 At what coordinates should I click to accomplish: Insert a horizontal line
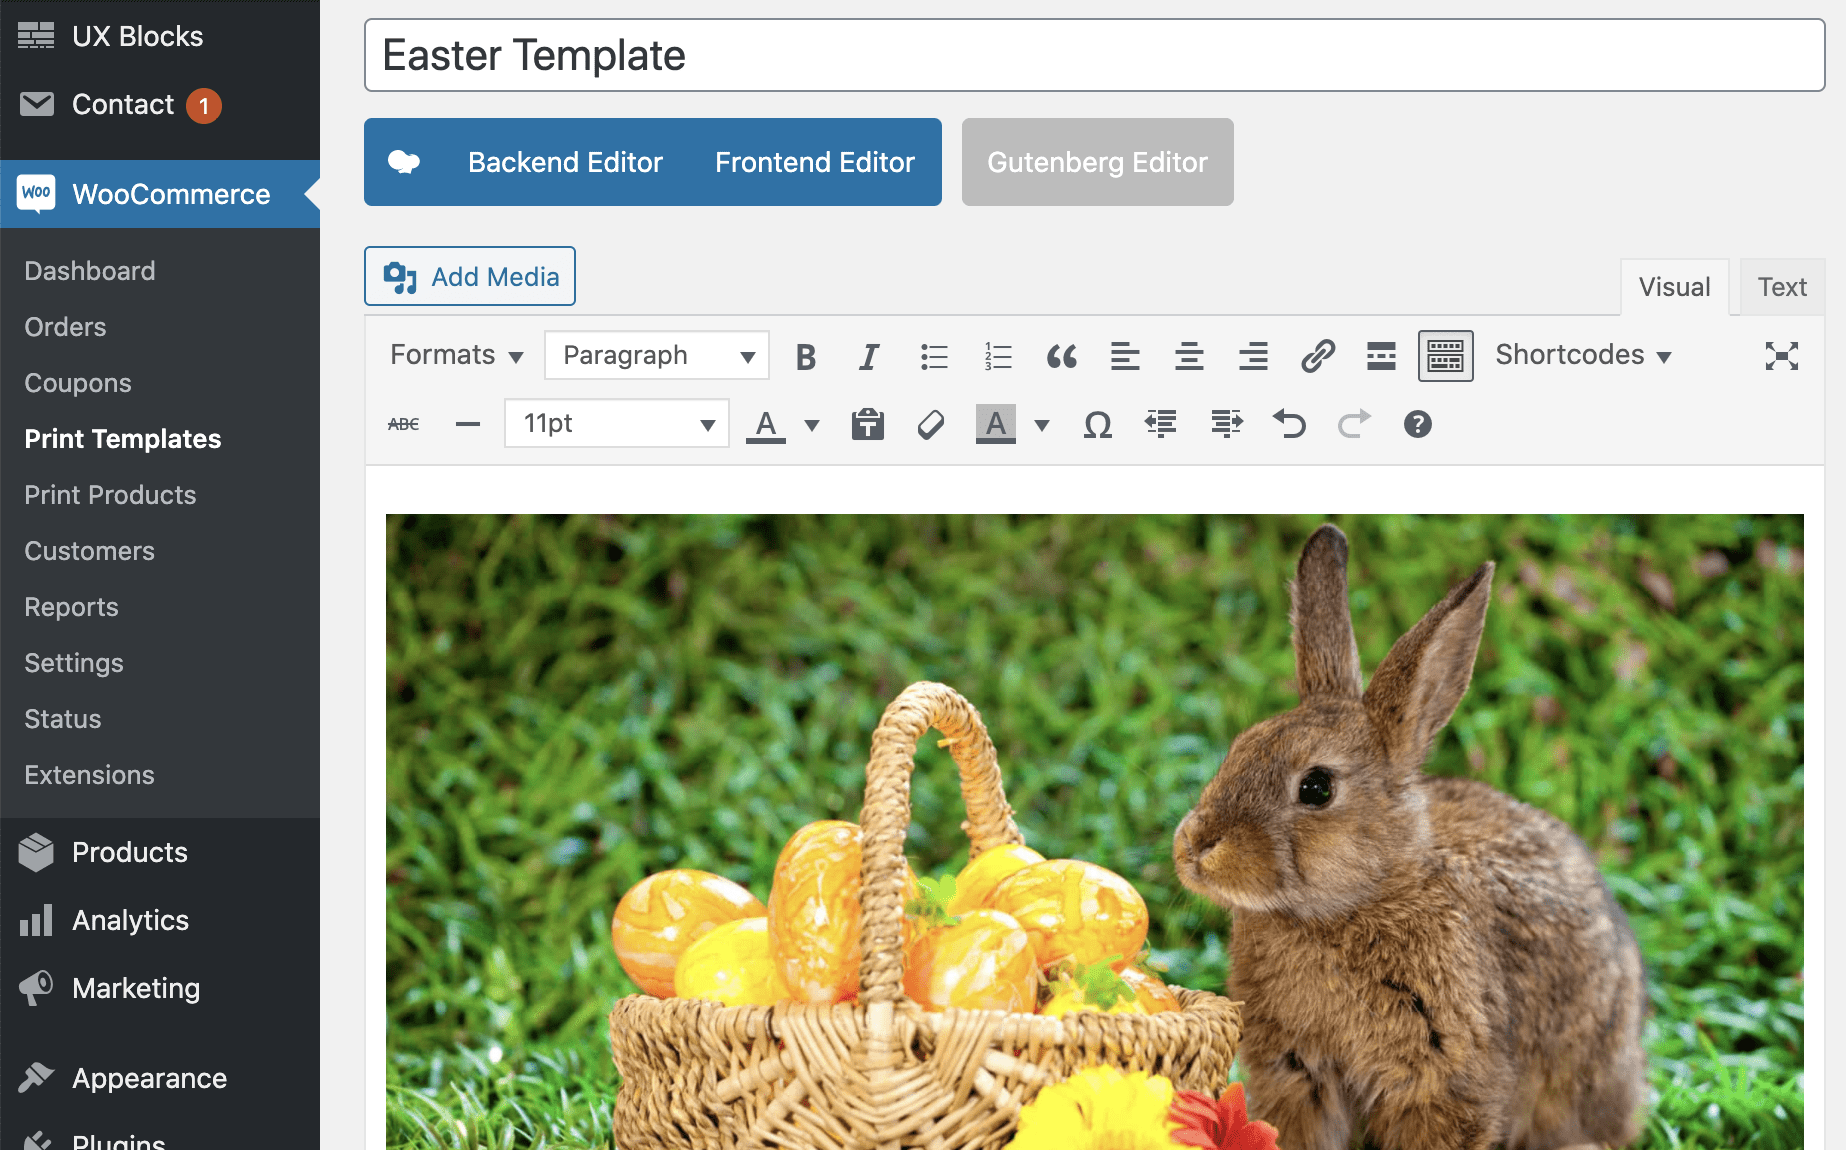tap(467, 423)
